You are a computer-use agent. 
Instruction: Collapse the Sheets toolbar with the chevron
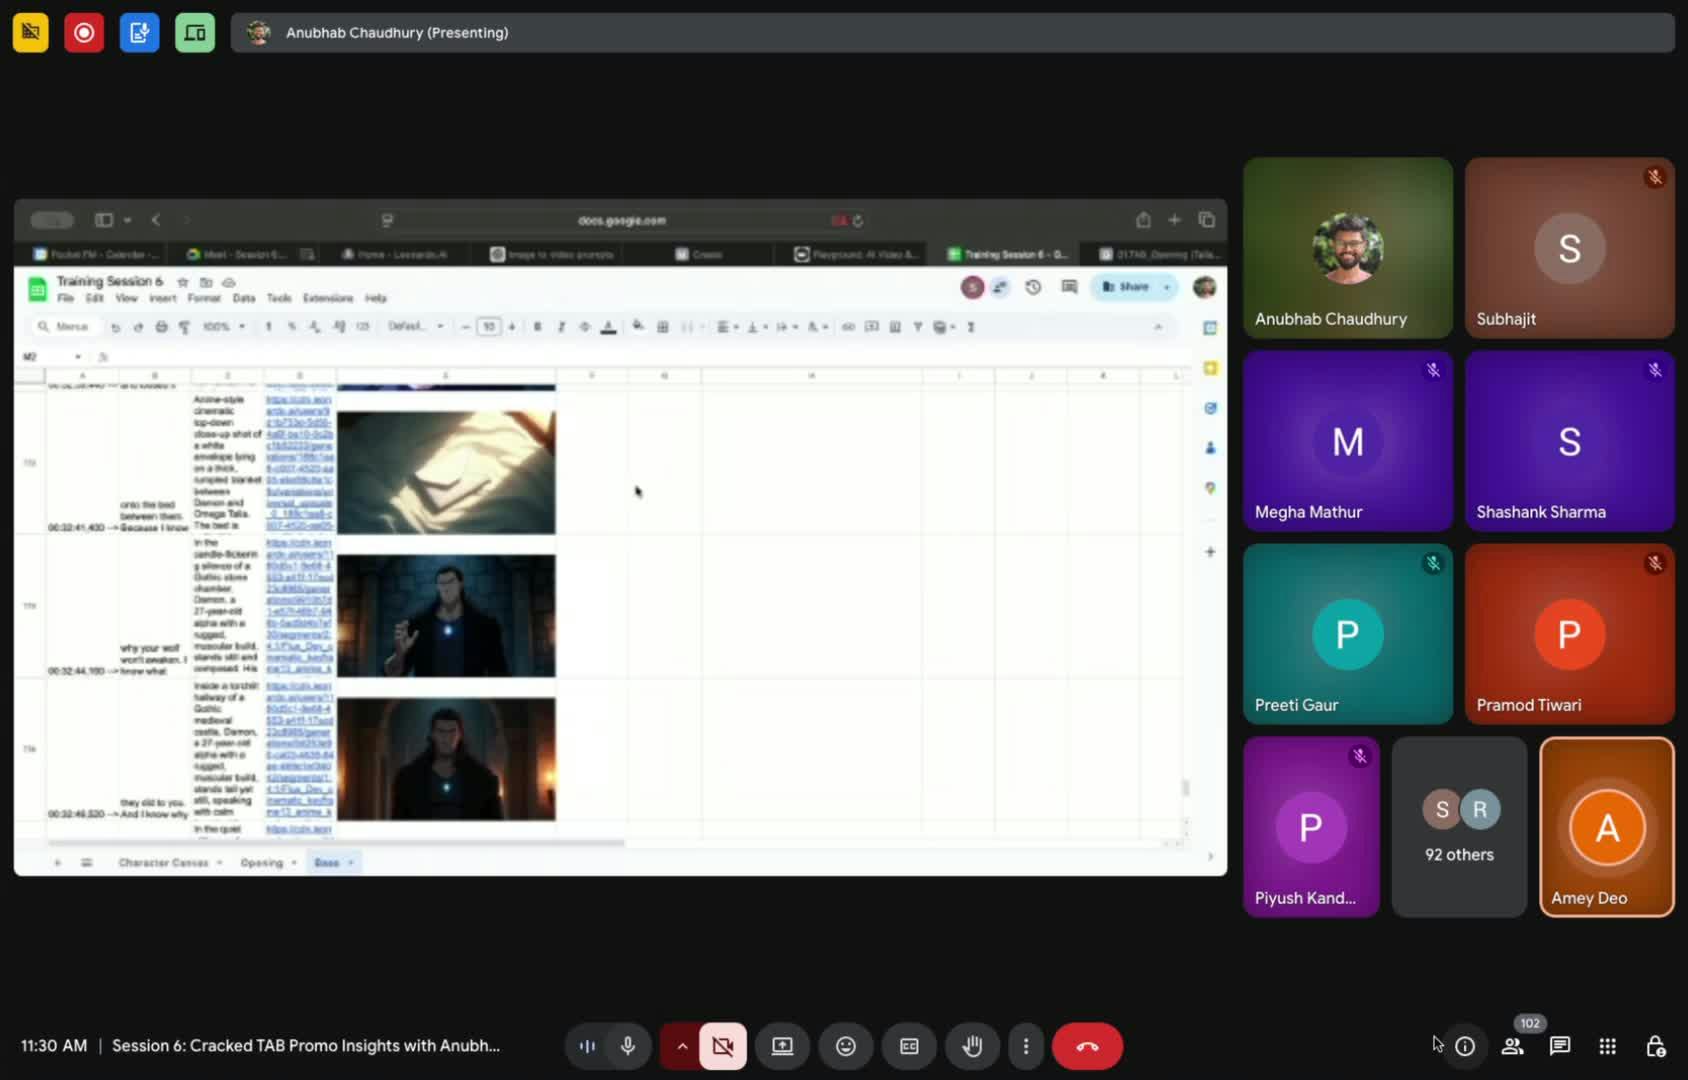tap(1158, 327)
